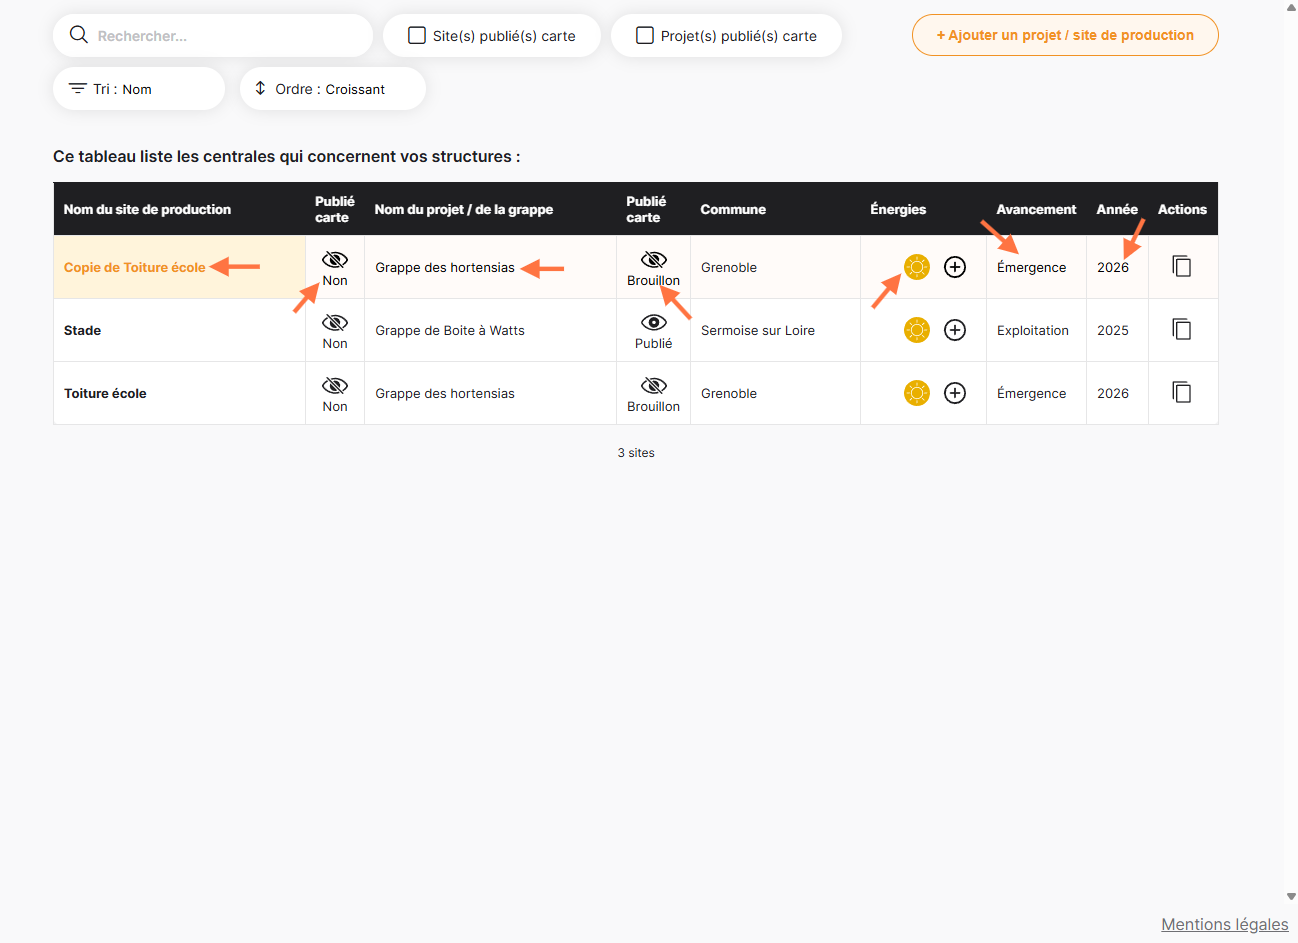The height and width of the screenshot is (943, 1298).
Task: Open the Tri : Nom sort dropdown
Action: tap(139, 89)
